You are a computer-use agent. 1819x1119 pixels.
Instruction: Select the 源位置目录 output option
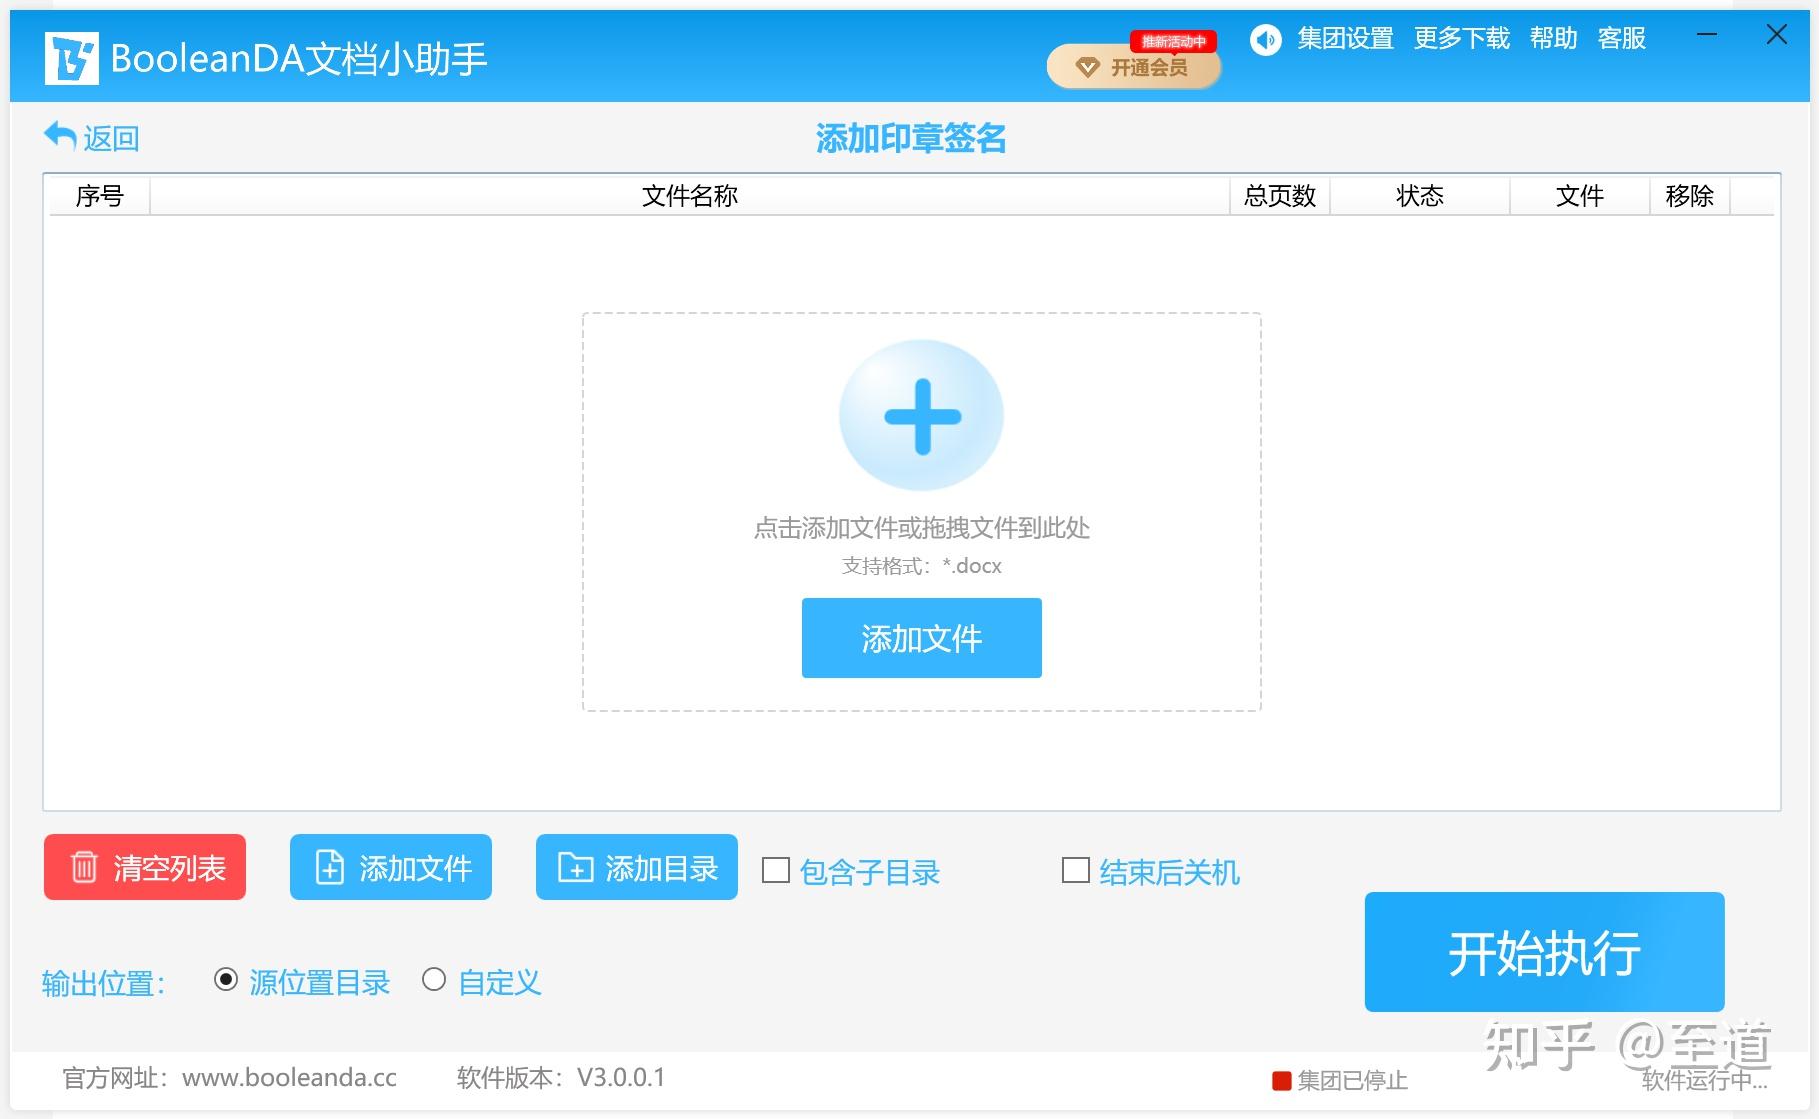coord(226,980)
